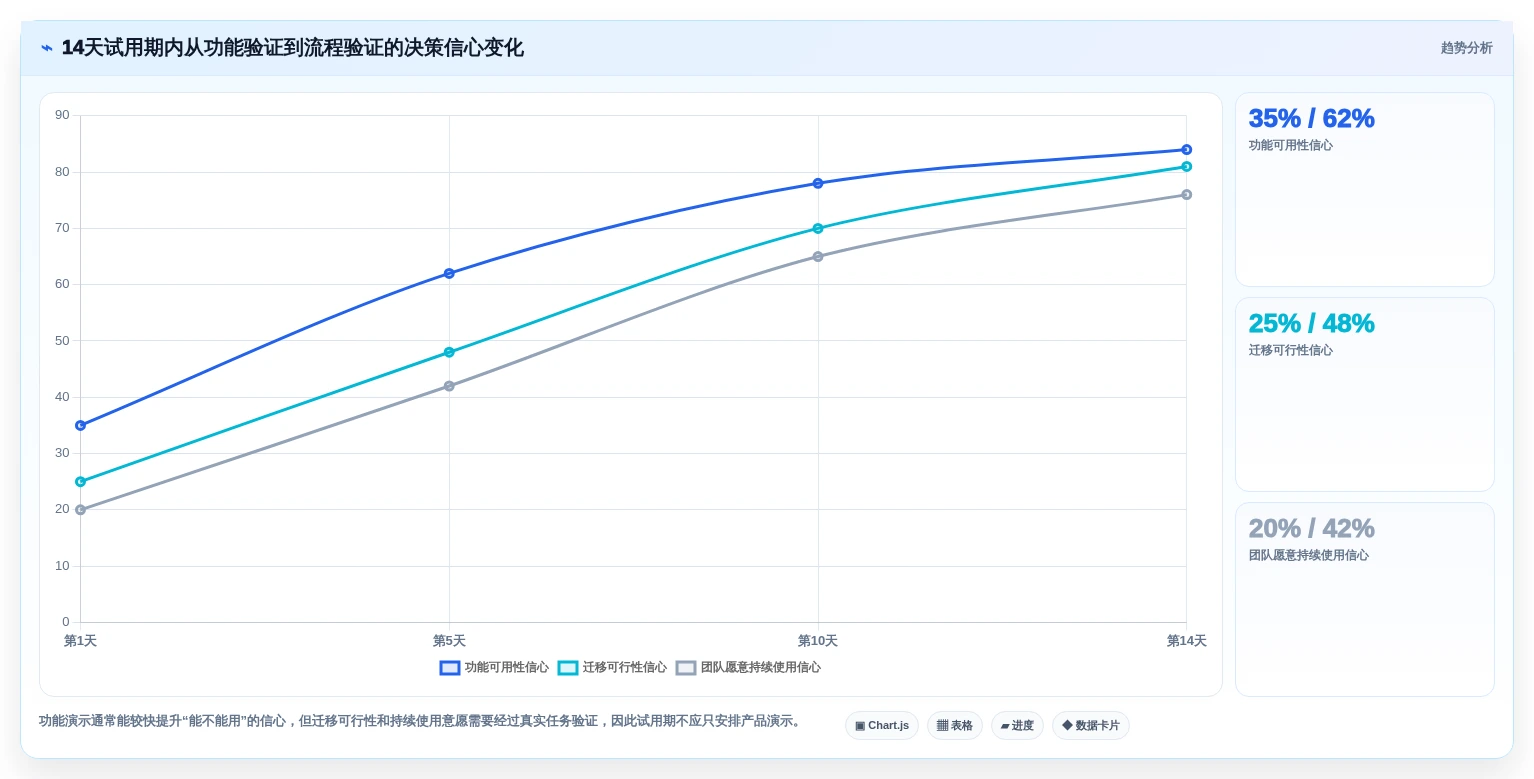This screenshot has width=1534, height=779.
Task: Toggle the 功能可用性信心 legend swatch
Action: (450, 668)
